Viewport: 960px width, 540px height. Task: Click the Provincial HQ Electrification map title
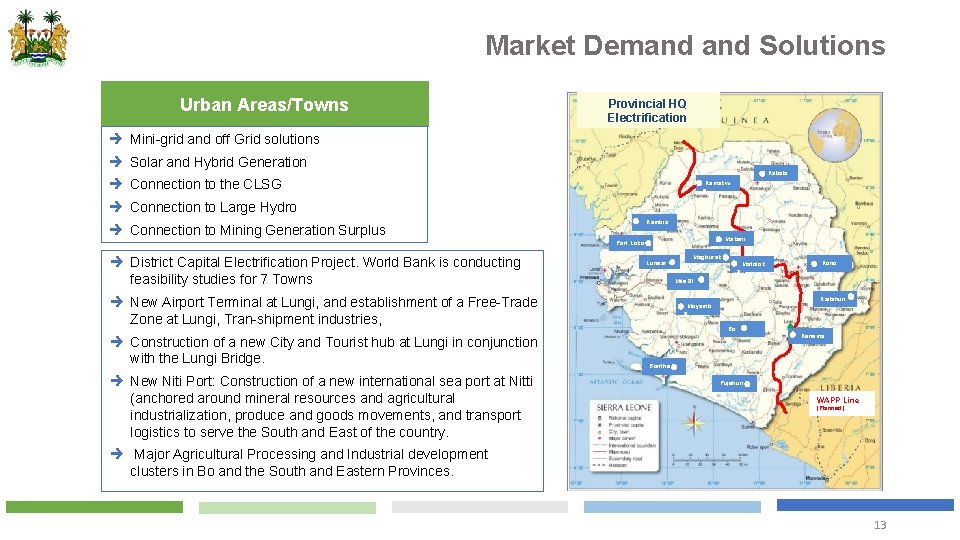[647, 110]
